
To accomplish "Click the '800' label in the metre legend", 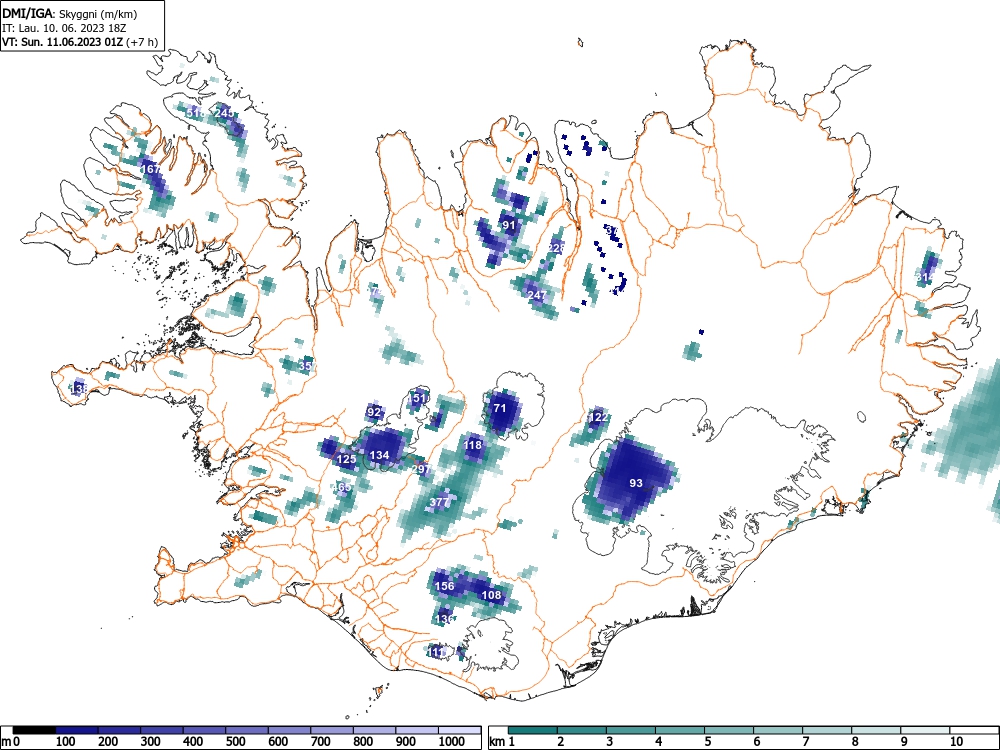I will 364,742.
